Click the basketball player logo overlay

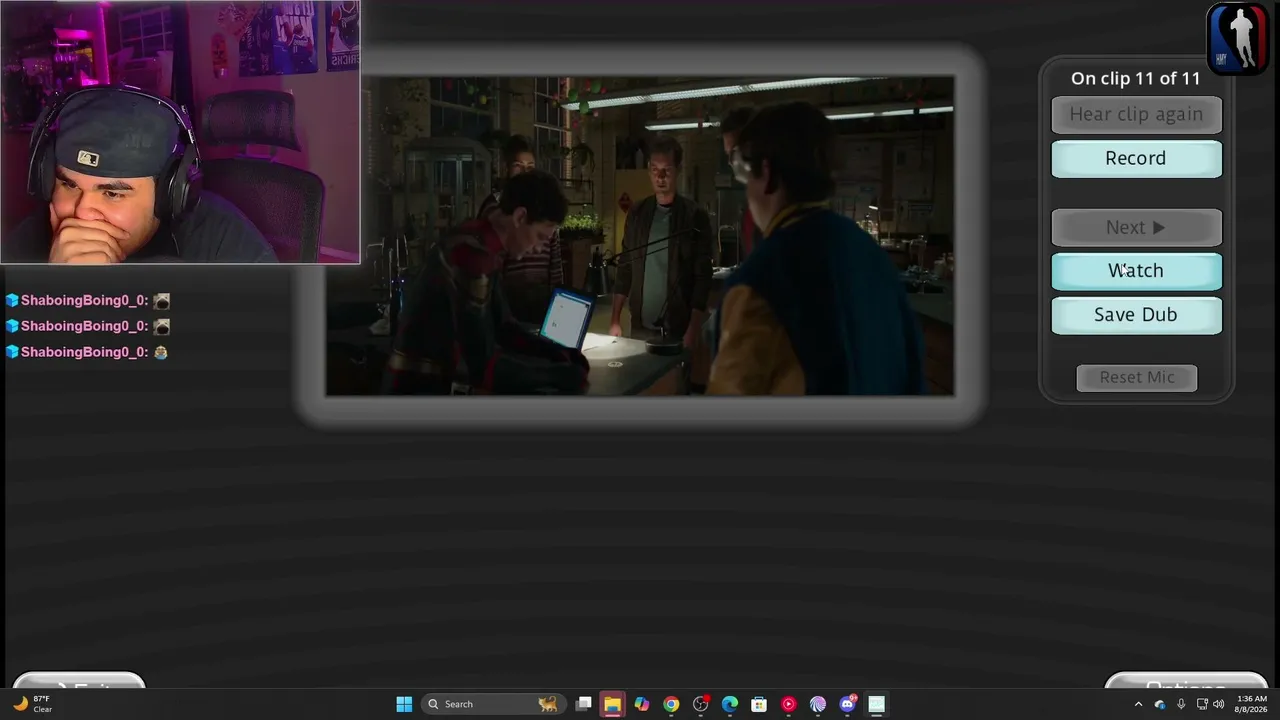click(1237, 39)
